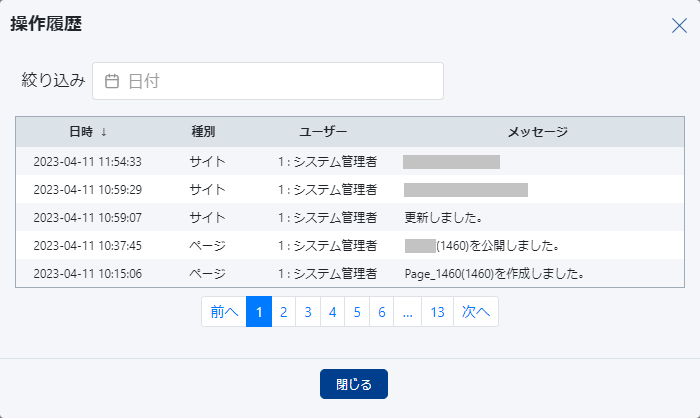Click the 閉じる button

pyautogui.click(x=353, y=384)
